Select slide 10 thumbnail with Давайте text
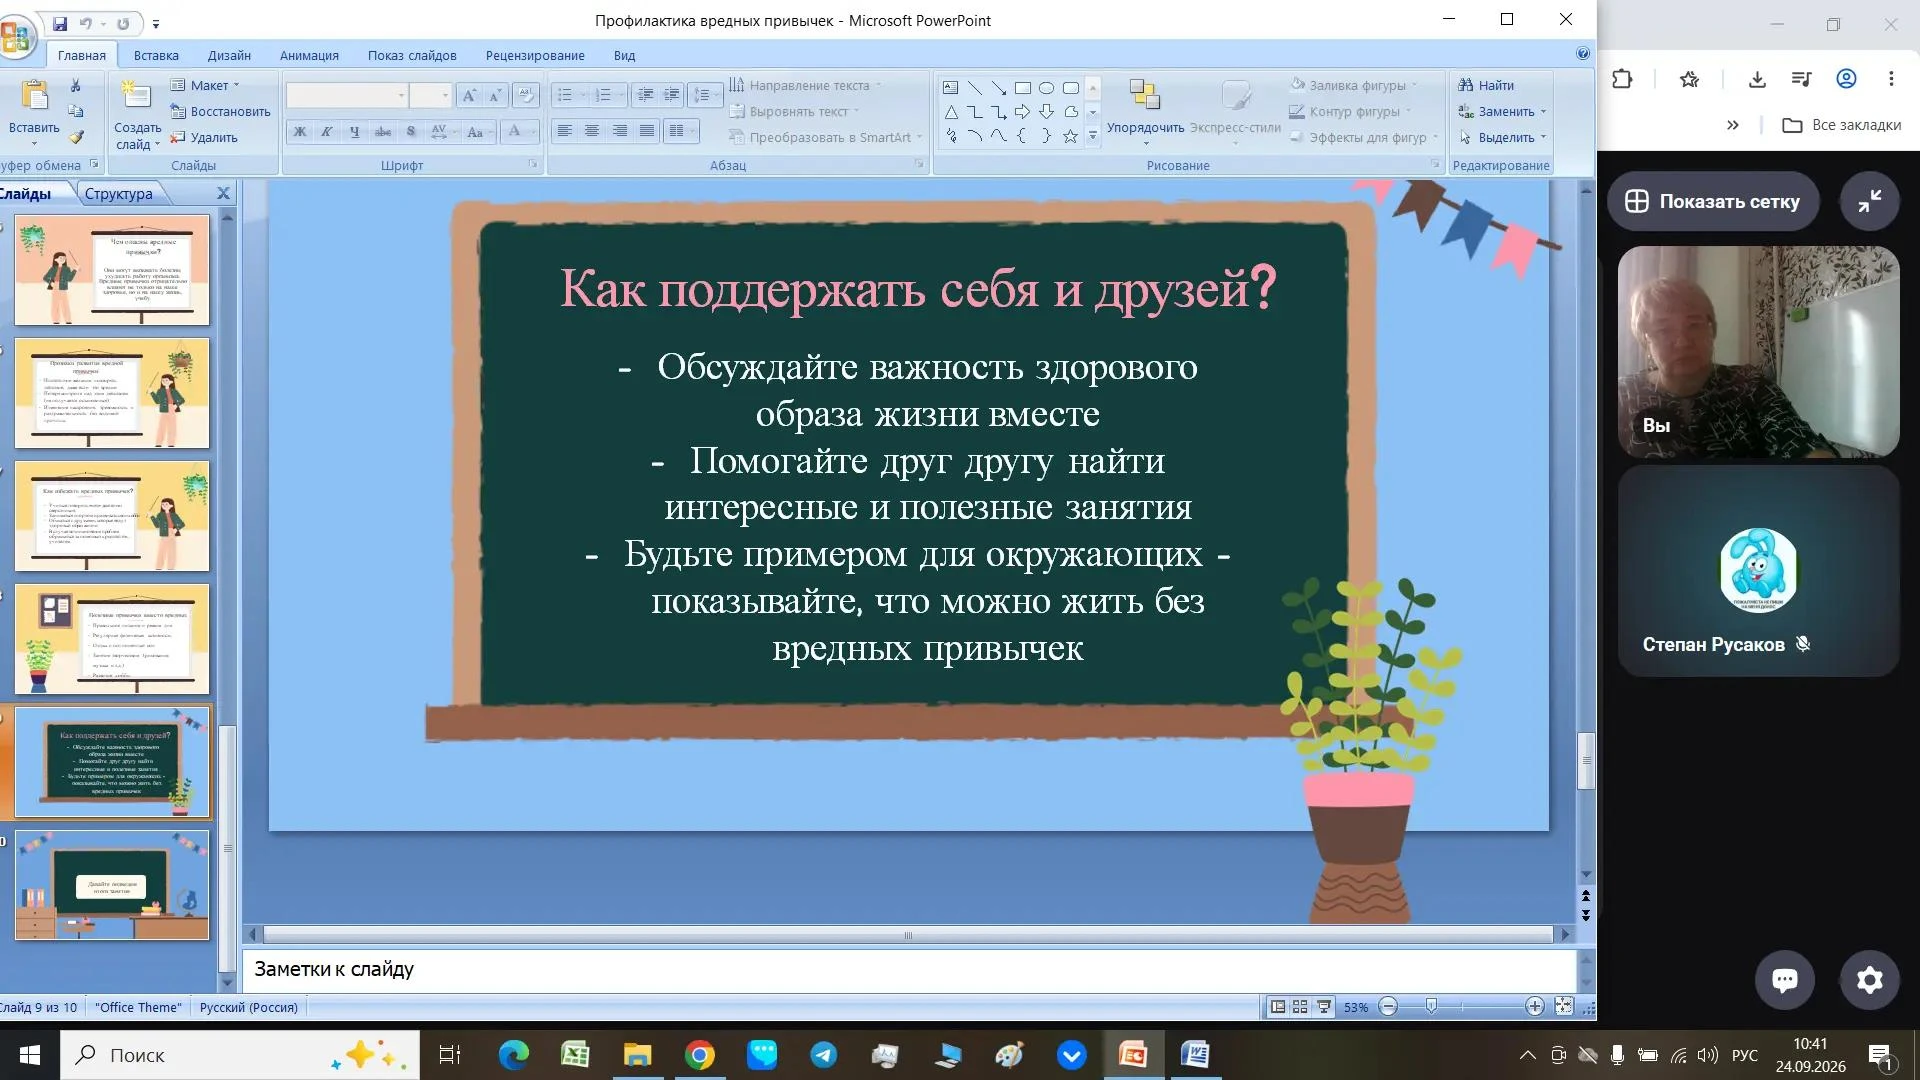The height and width of the screenshot is (1080, 1920). pyautogui.click(x=112, y=885)
